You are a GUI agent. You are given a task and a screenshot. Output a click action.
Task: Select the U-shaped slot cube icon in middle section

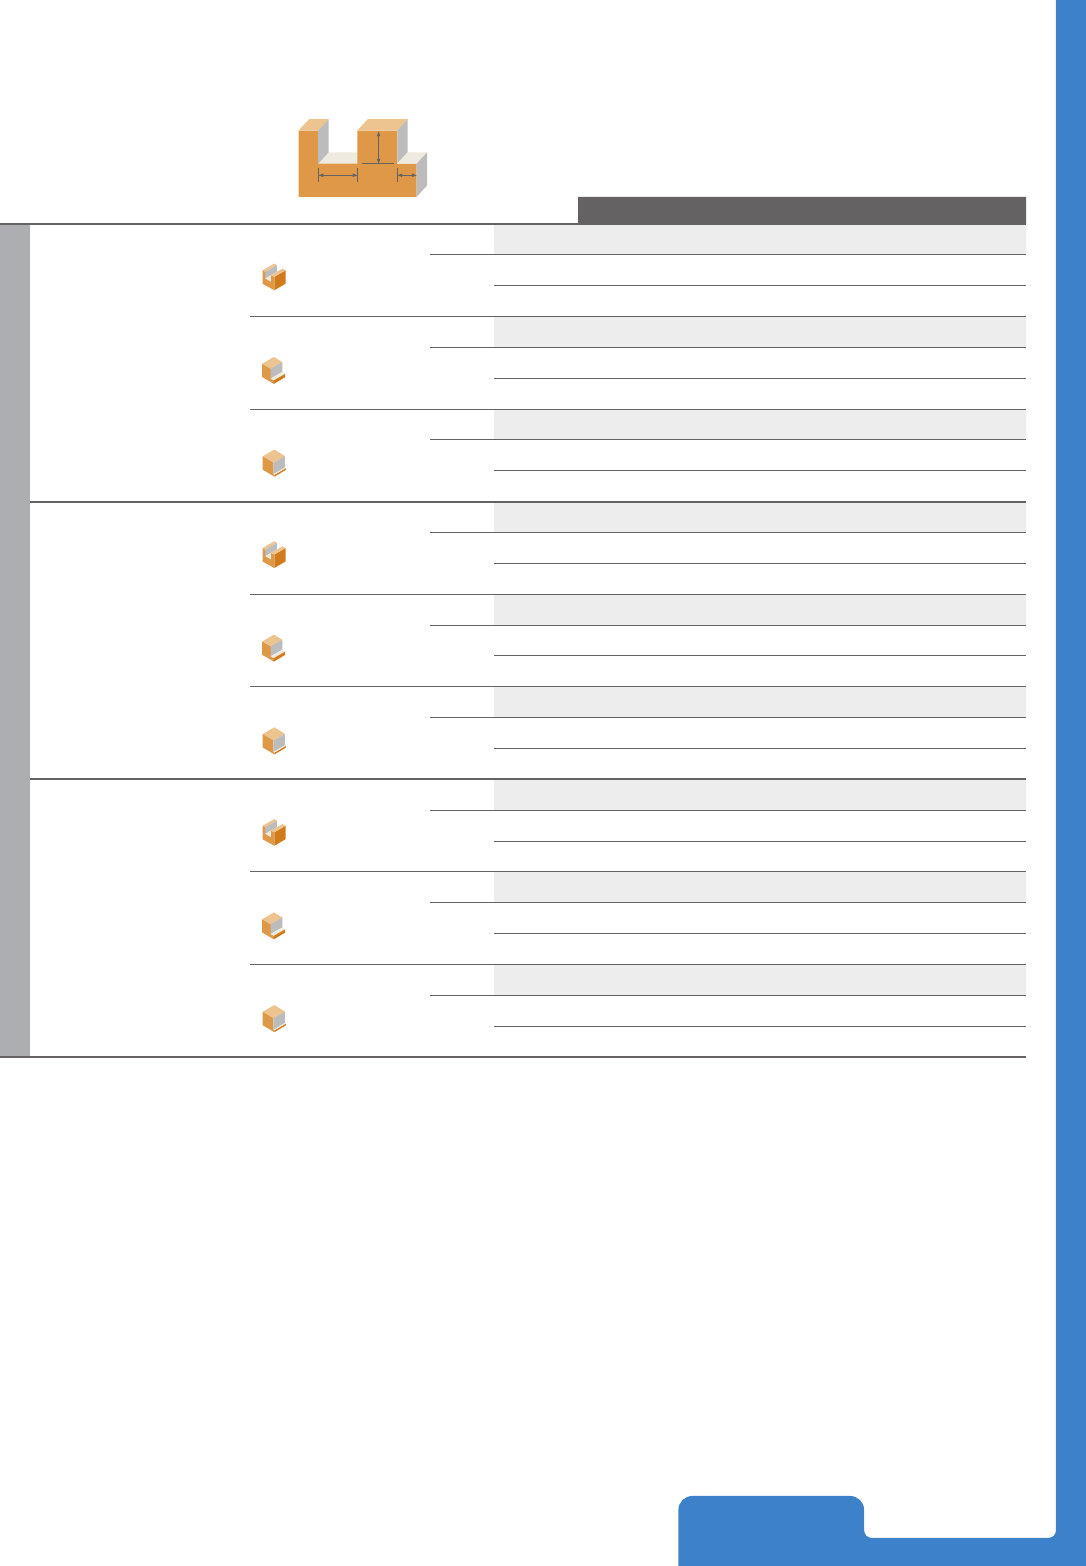pyautogui.click(x=274, y=555)
